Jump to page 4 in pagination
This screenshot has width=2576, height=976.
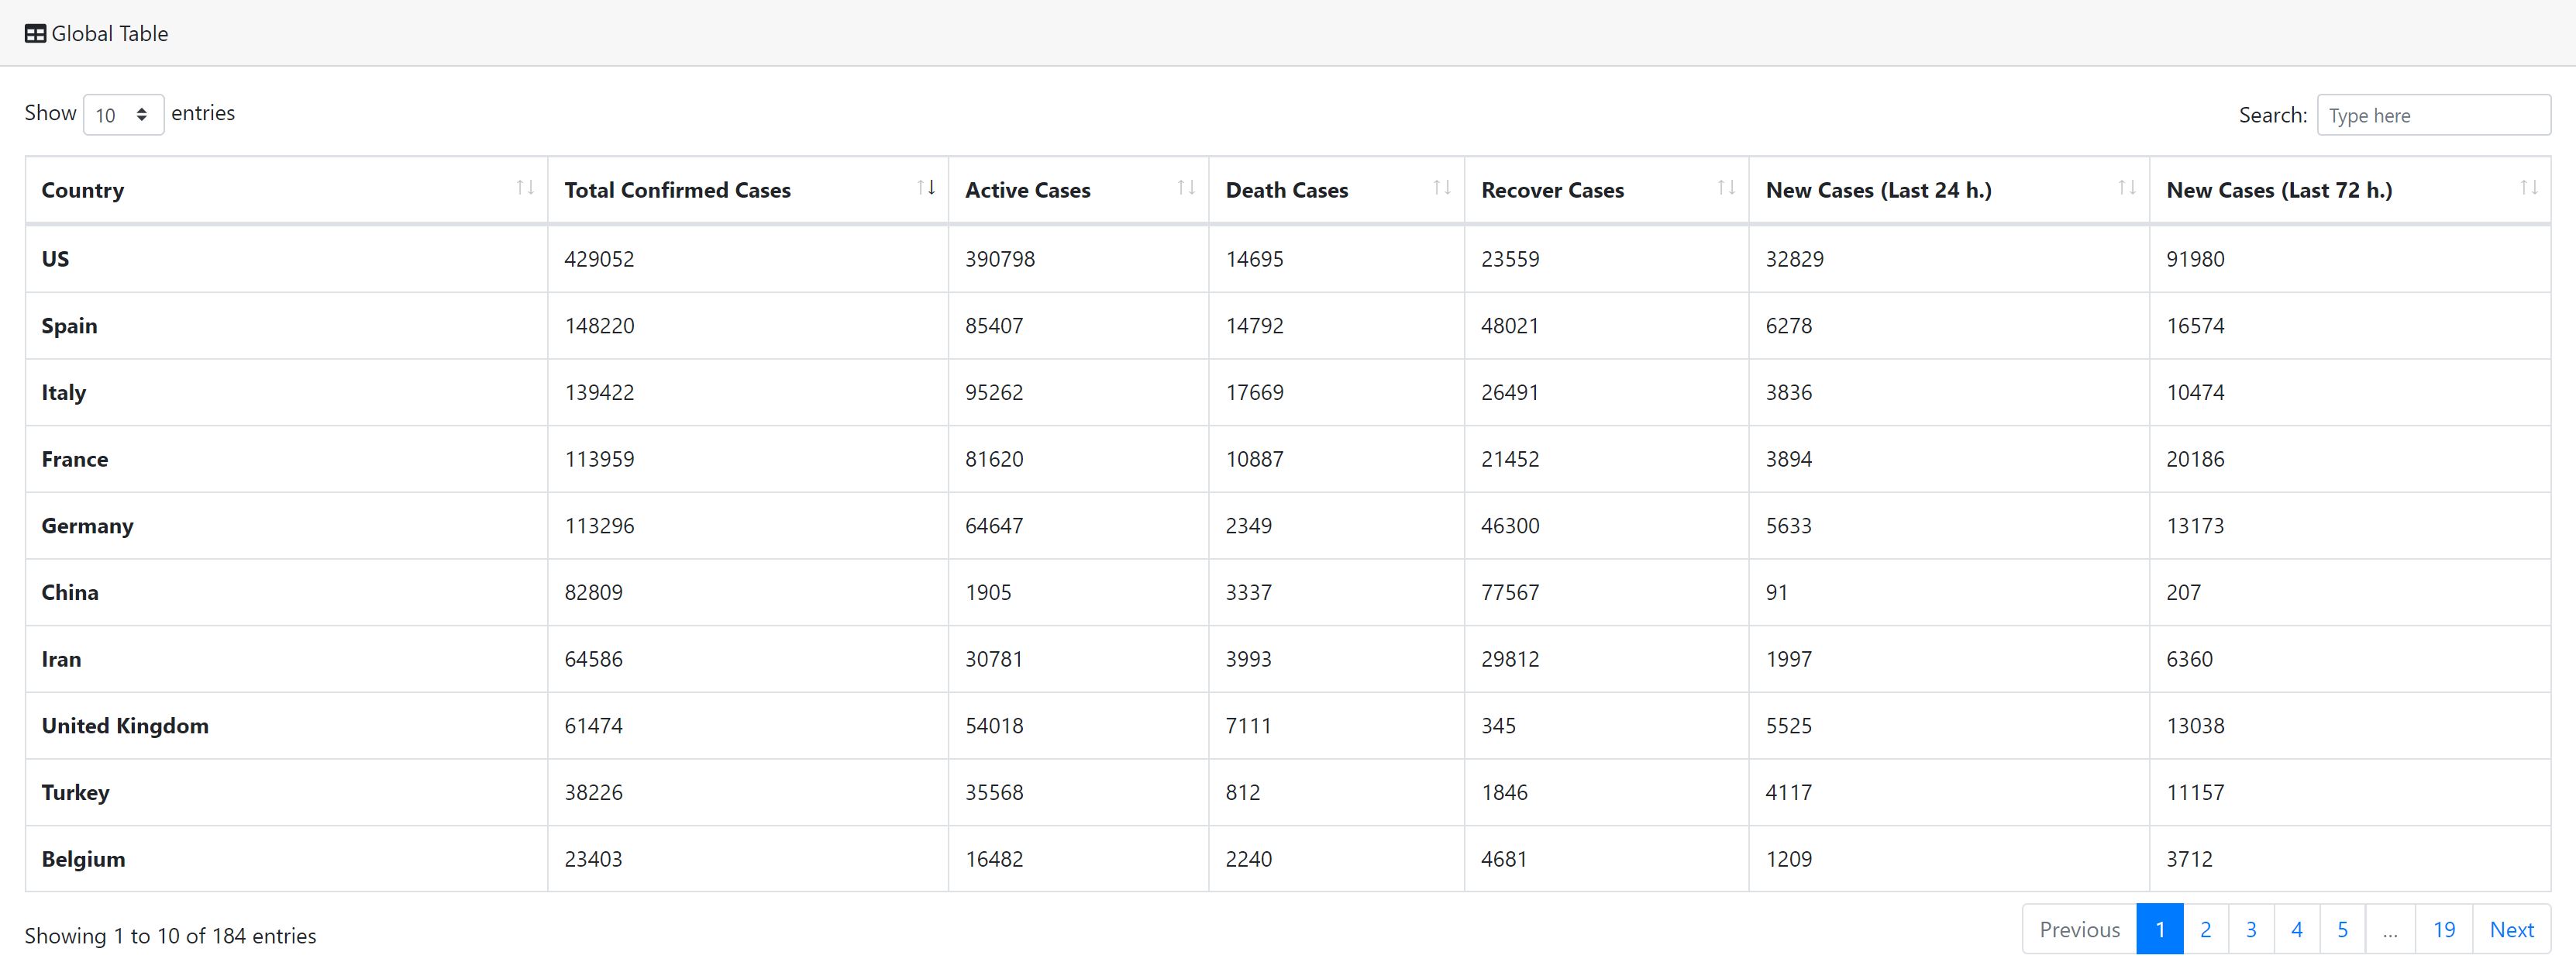pos(2297,930)
